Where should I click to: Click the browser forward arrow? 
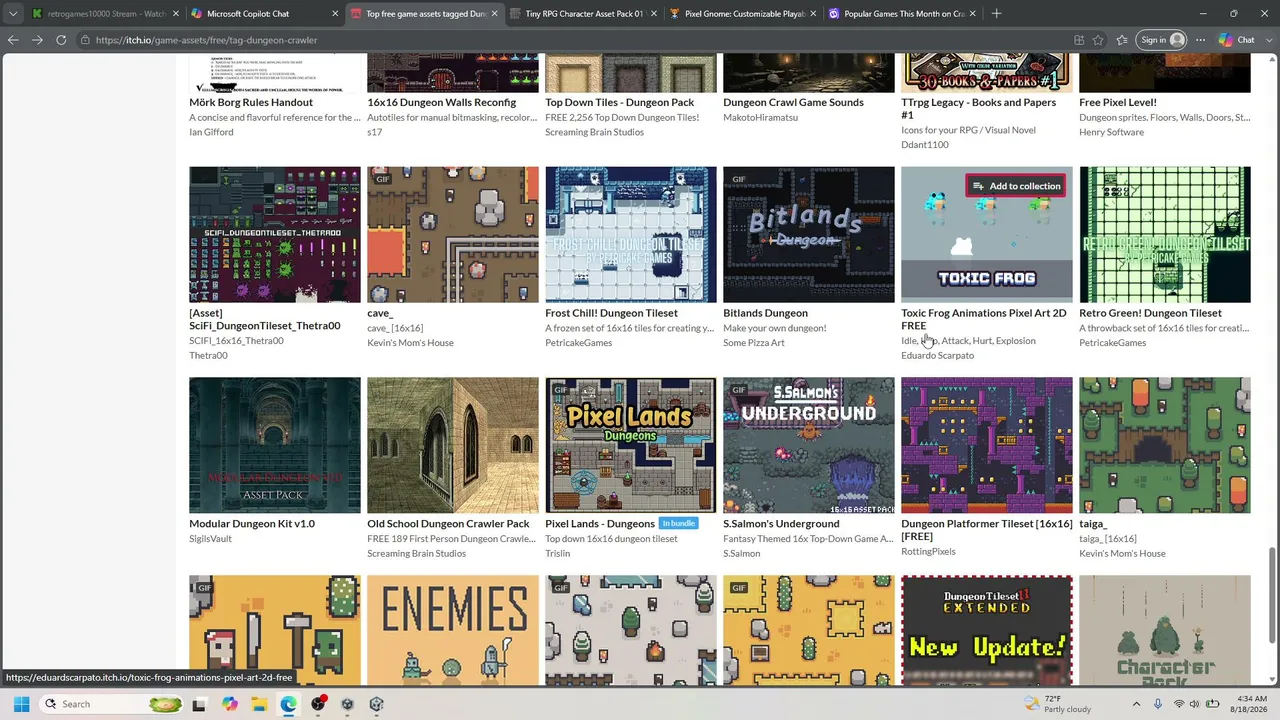tap(37, 40)
